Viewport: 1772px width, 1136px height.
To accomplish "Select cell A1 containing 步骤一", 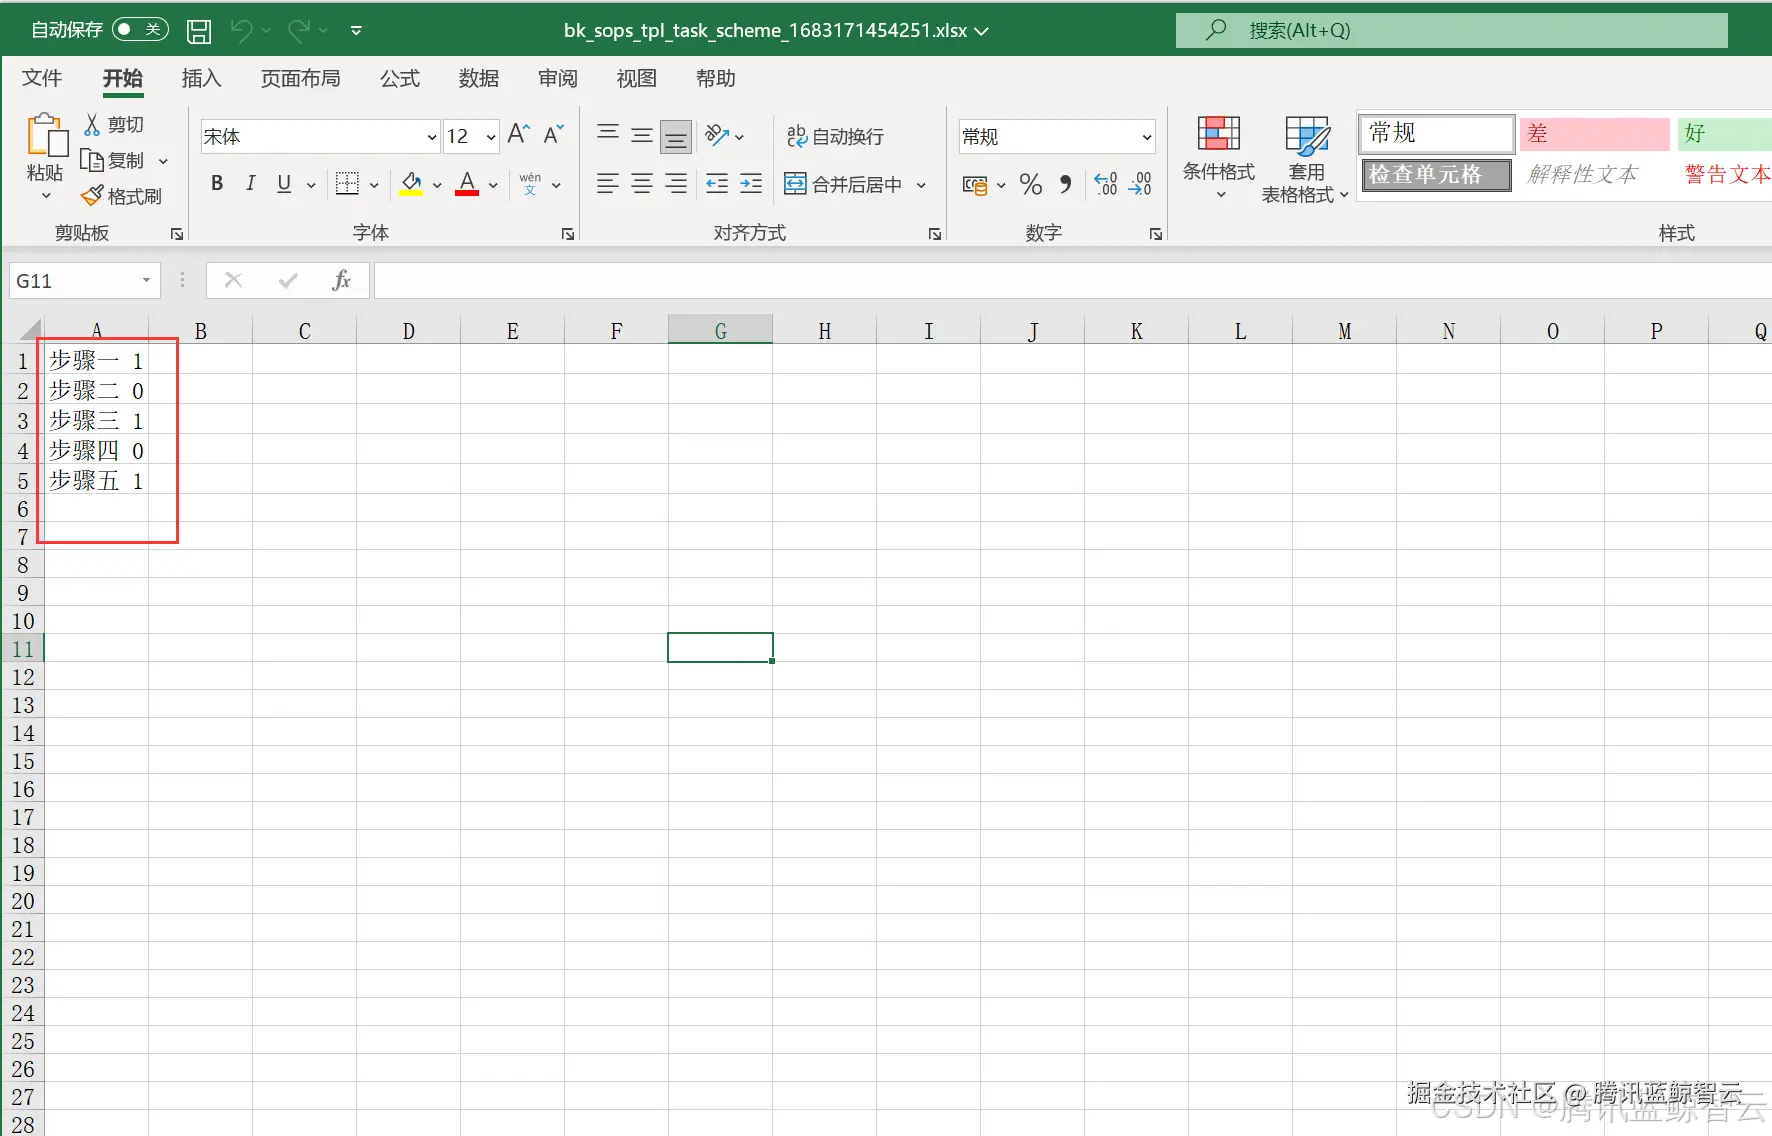I will (x=96, y=360).
